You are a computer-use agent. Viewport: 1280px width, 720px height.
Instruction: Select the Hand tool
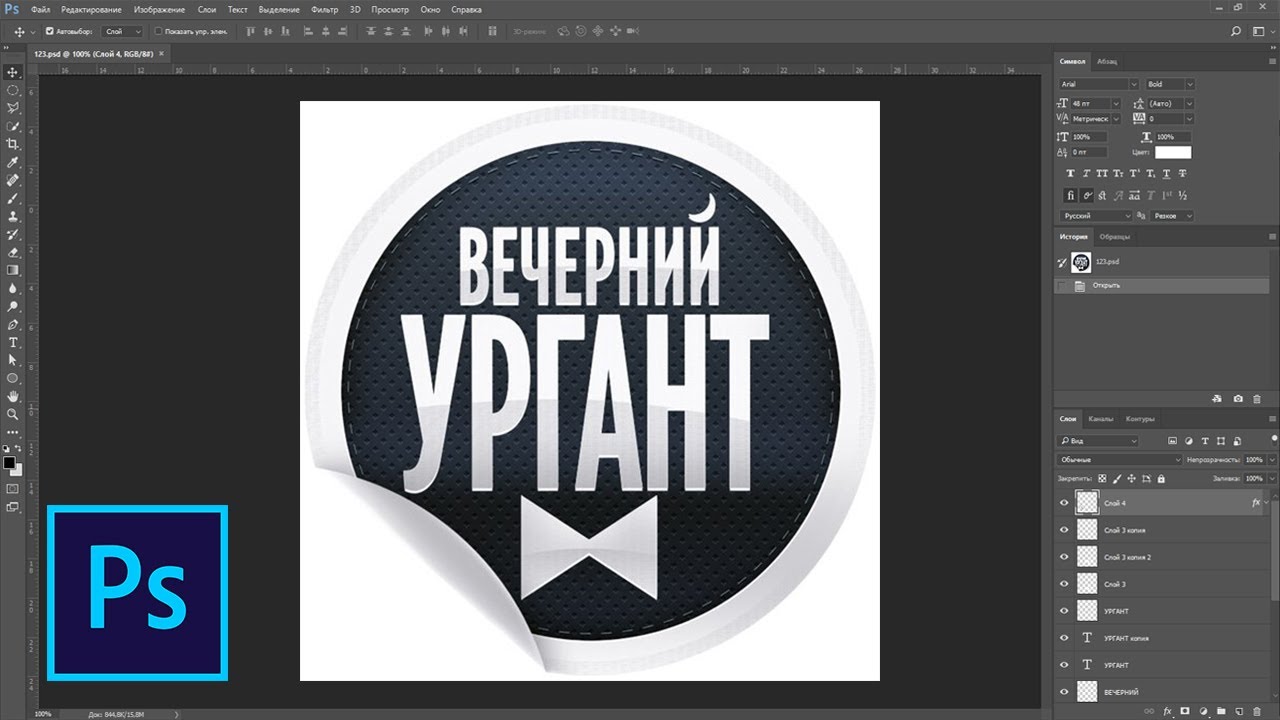13,396
